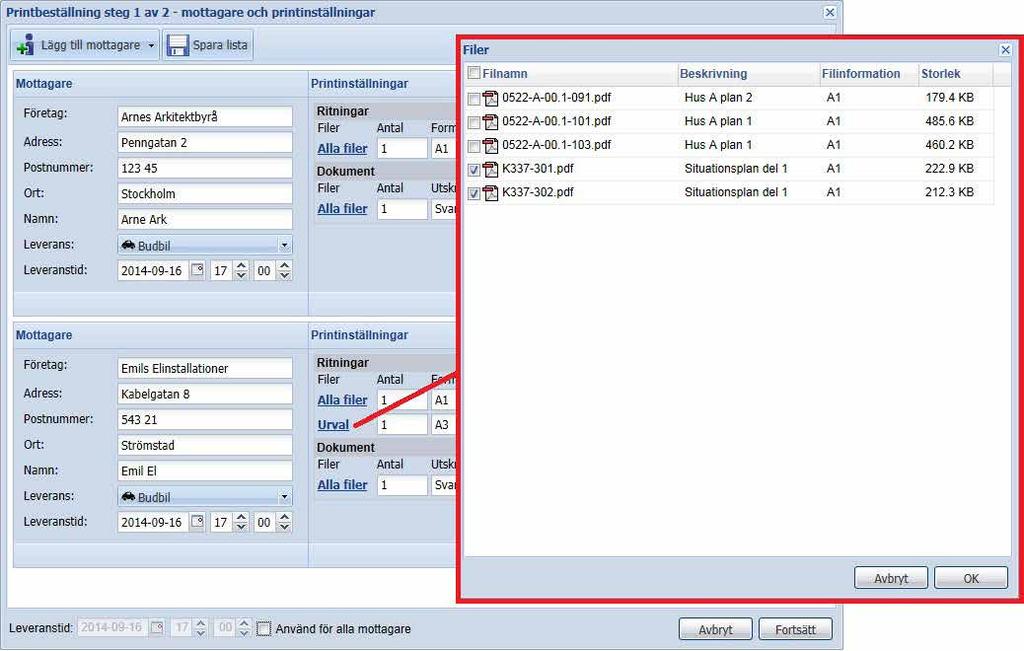Screen dimensions: 1024x651
Task: Click Adress field containing Penngatan 2
Action: [205, 142]
